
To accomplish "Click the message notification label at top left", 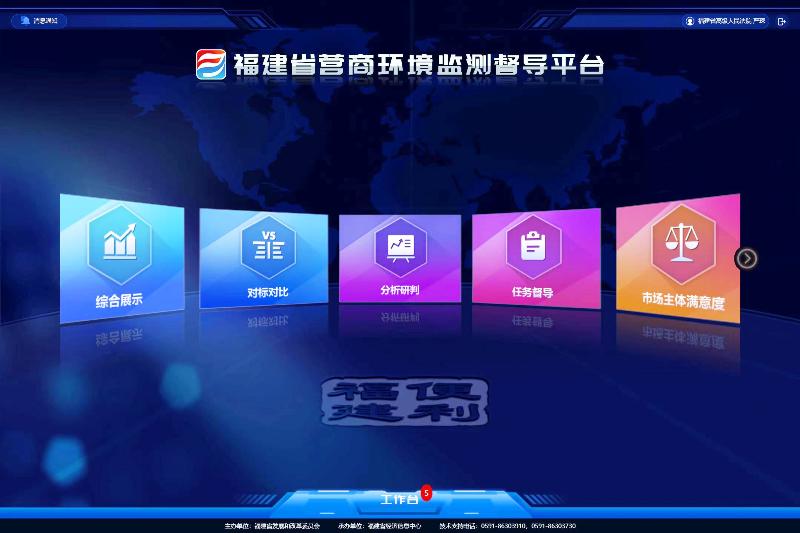I will click(46, 20).
